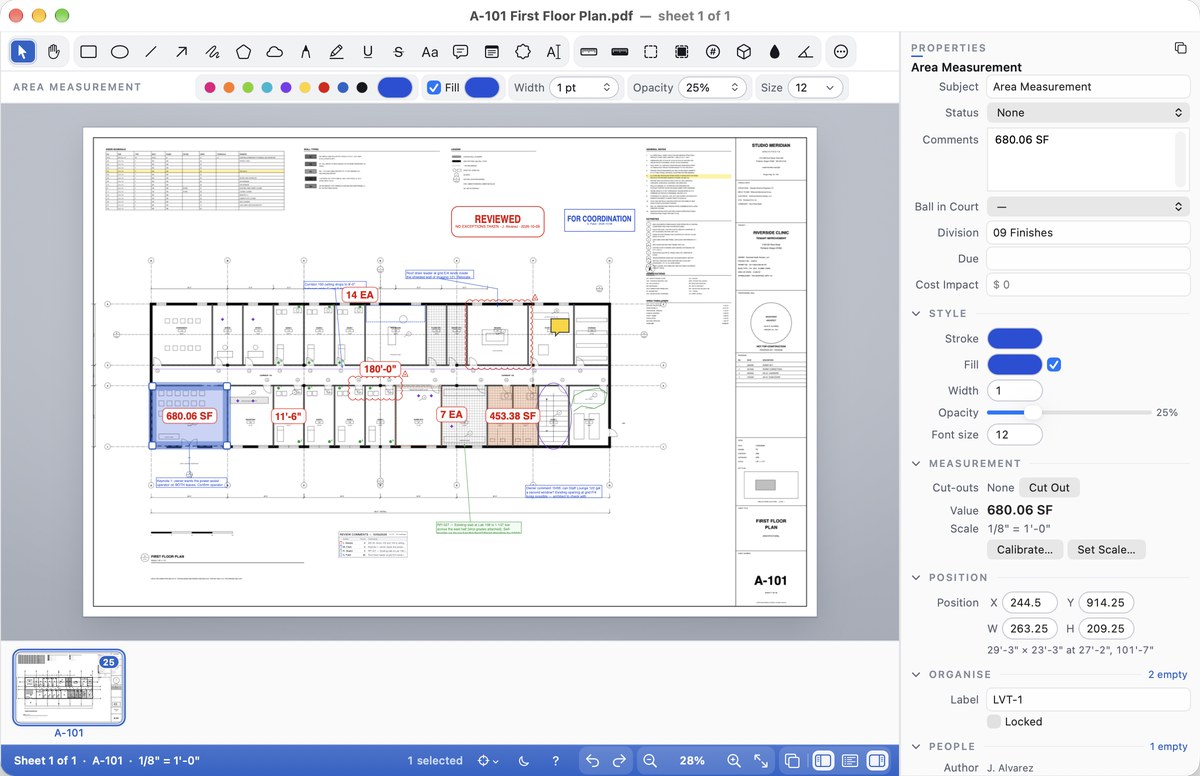
Task: Open the Opacity 25% dropdown in toolbar
Action: click(713, 88)
